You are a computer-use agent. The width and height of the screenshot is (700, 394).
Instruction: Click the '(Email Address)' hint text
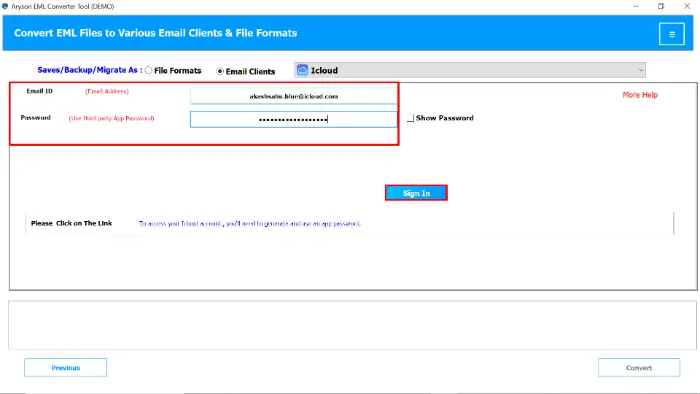tap(107, 91)
